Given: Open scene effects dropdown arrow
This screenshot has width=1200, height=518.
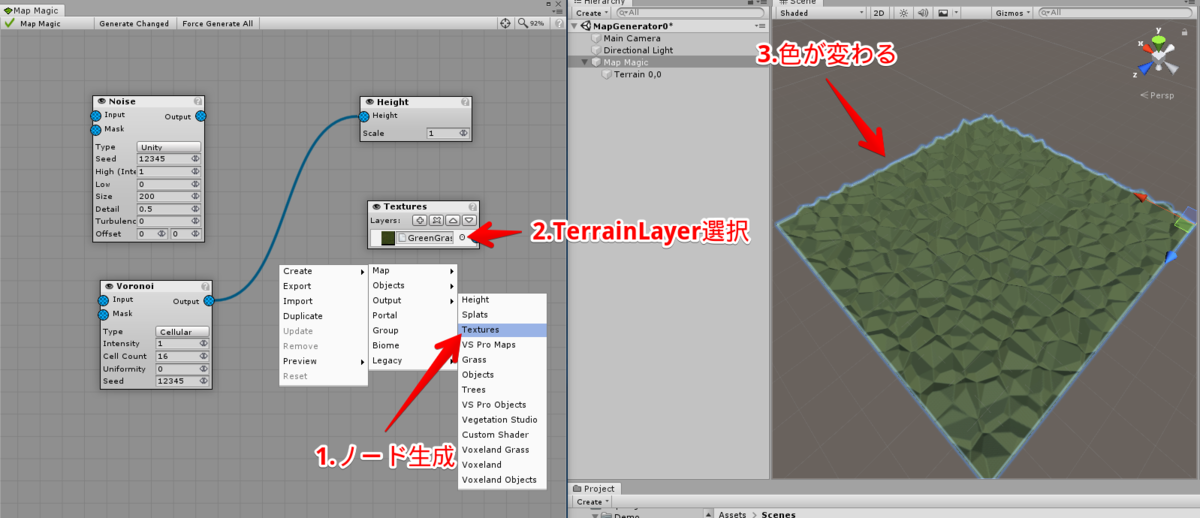Looking at the screenshot, I should pos(957,13).
